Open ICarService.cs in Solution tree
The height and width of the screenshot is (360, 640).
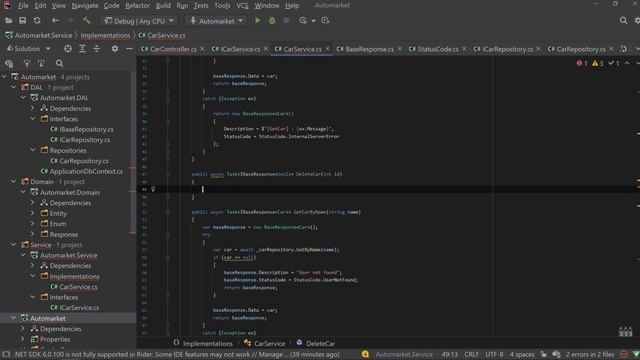(x=75, y=308)
